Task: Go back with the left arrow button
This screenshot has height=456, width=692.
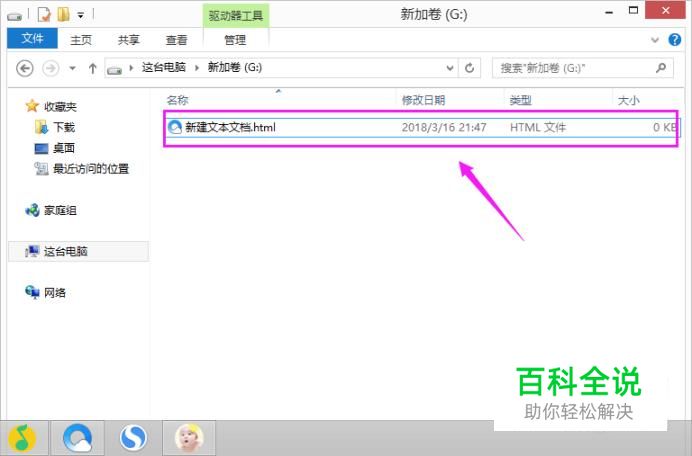Action: pos(25,68)
